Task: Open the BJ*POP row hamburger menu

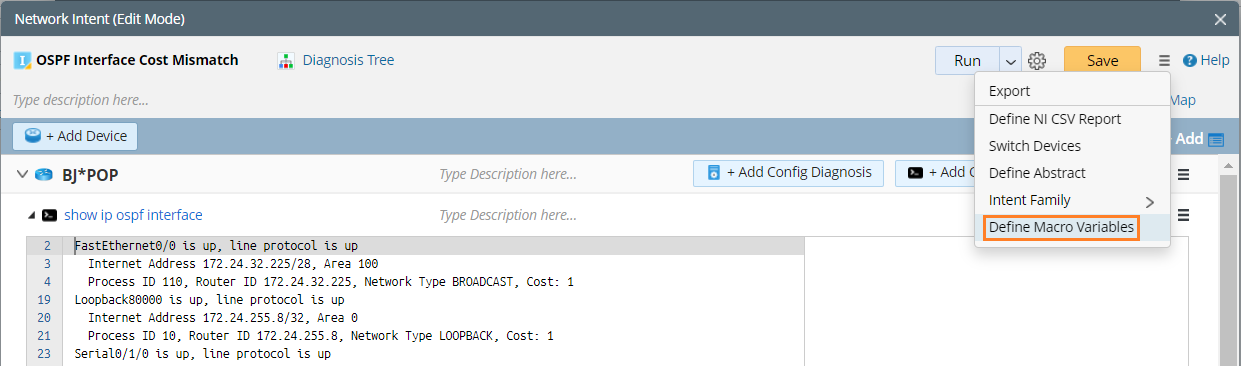Action: (1183, 174)
